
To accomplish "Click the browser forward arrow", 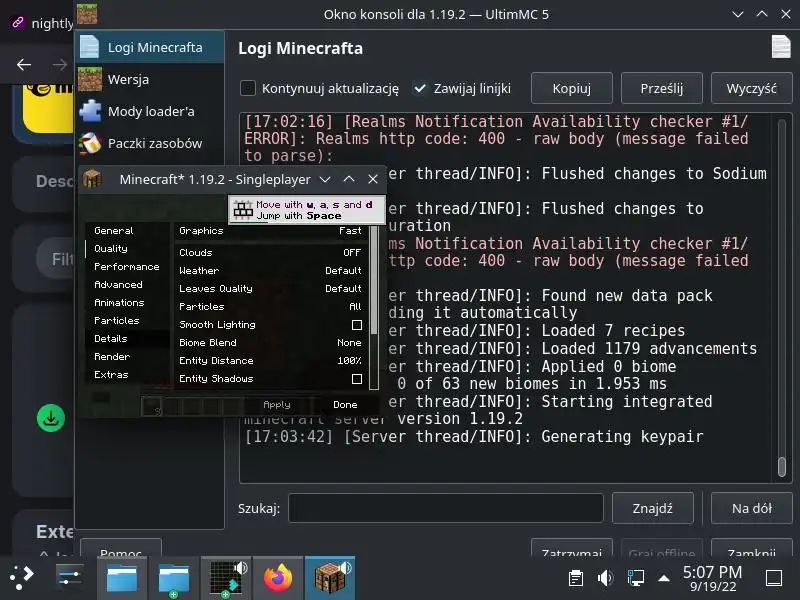I will [x=60, y=65].
